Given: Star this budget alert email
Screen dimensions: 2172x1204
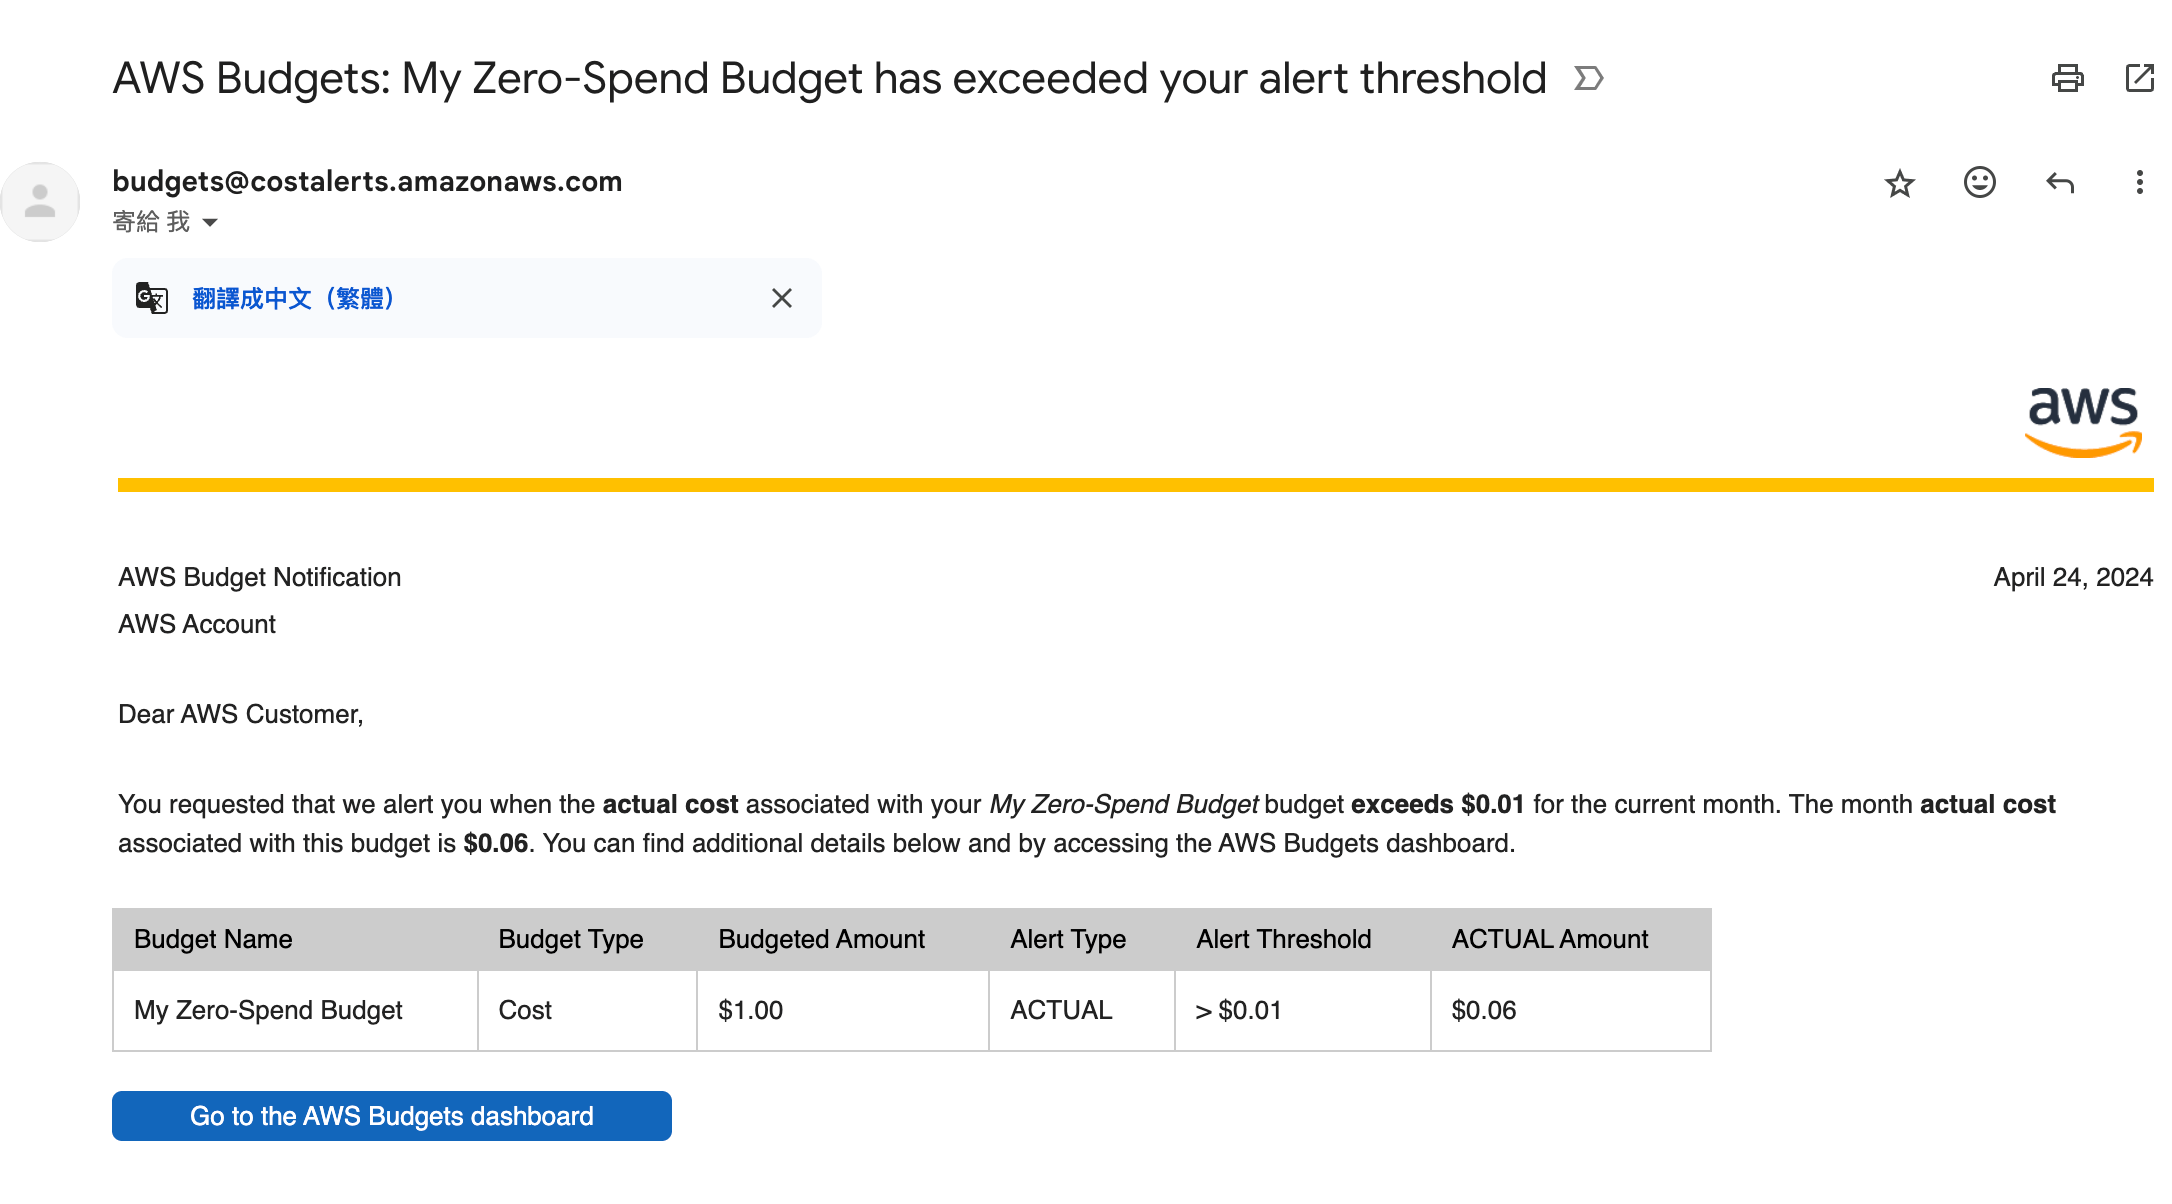Looking at the screenshot, I should 1899,183.
